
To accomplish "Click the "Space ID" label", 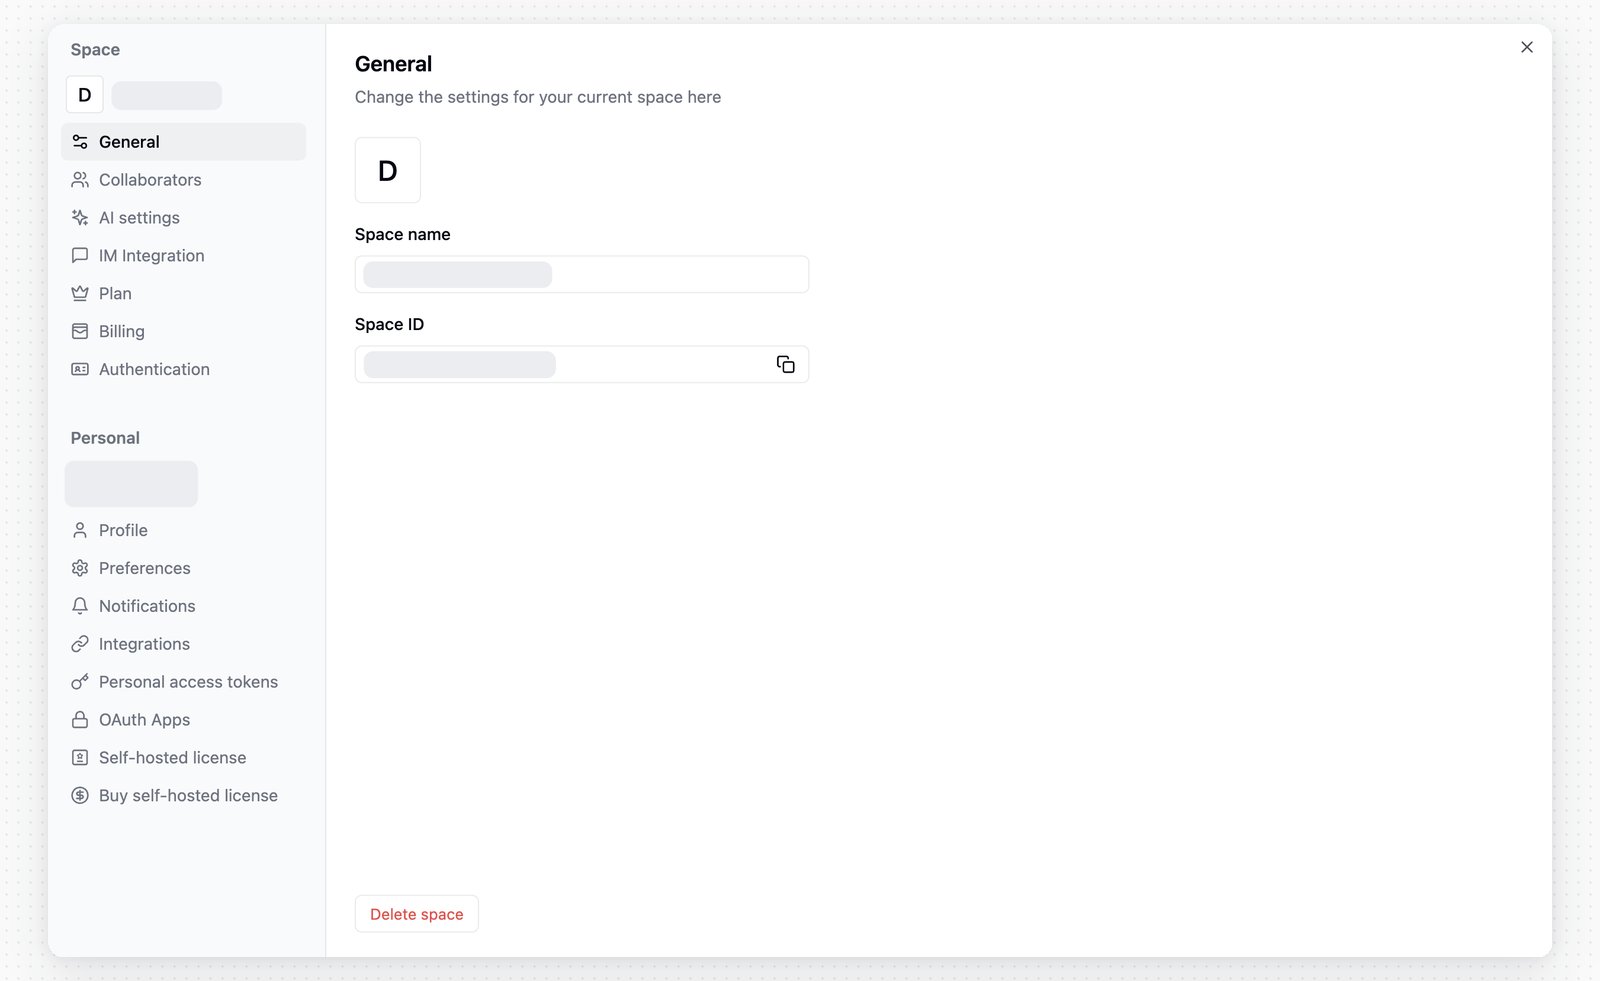I will tap(390, 324).
